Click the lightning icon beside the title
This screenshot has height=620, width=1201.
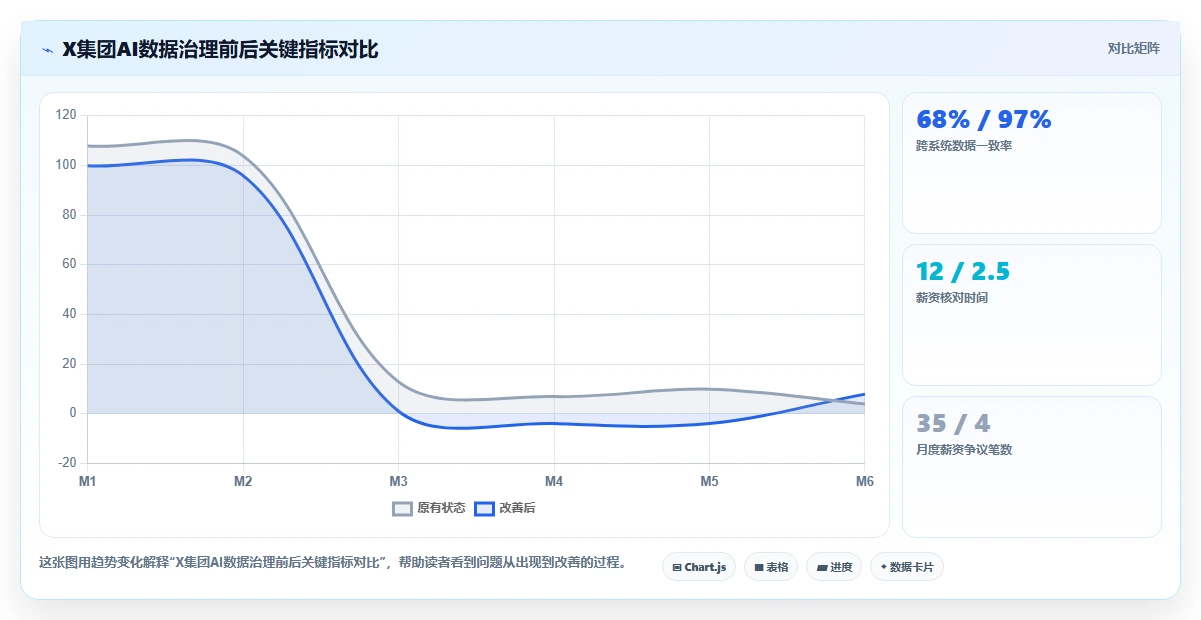coord(47,50)
